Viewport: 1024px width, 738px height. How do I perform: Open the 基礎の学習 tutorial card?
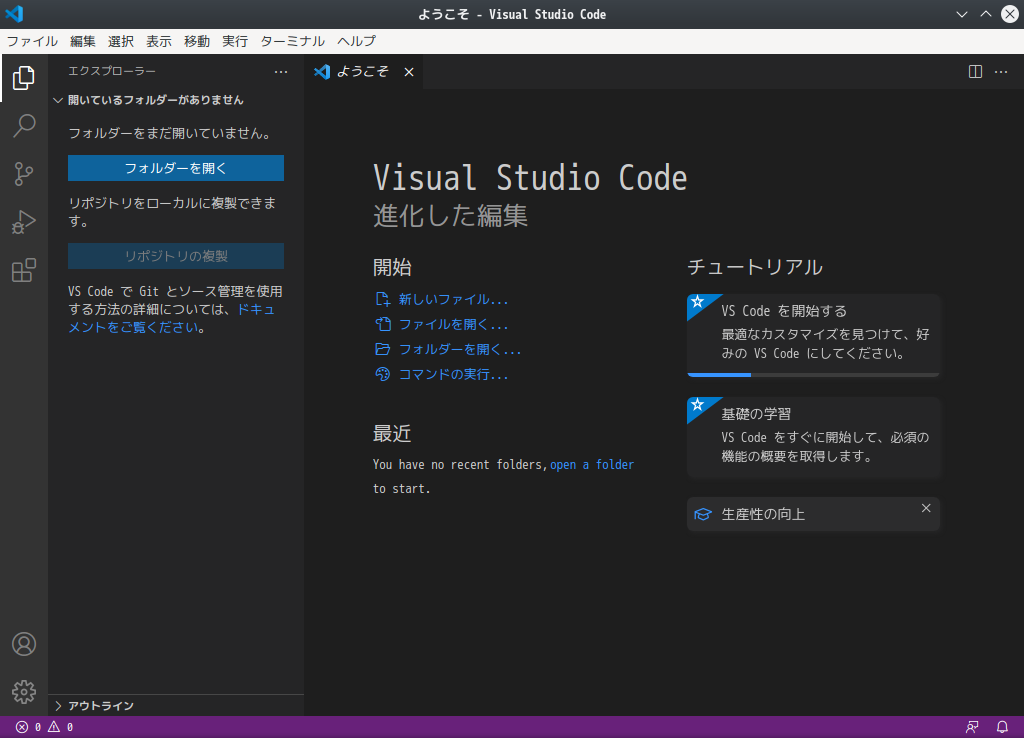click(x=813, y=437)
